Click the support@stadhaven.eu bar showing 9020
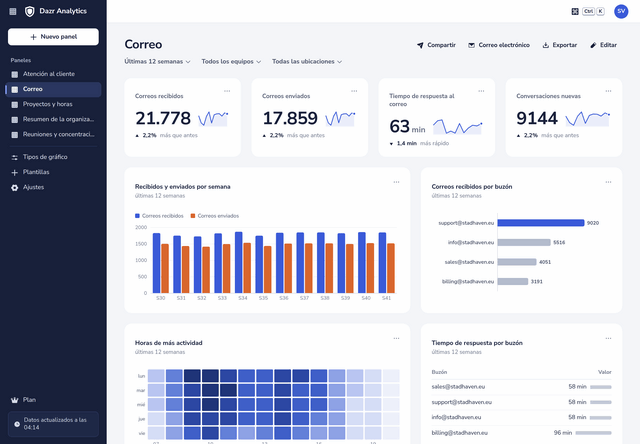Image resolution: width=640 pixels, height=444 pixels. 541,223
